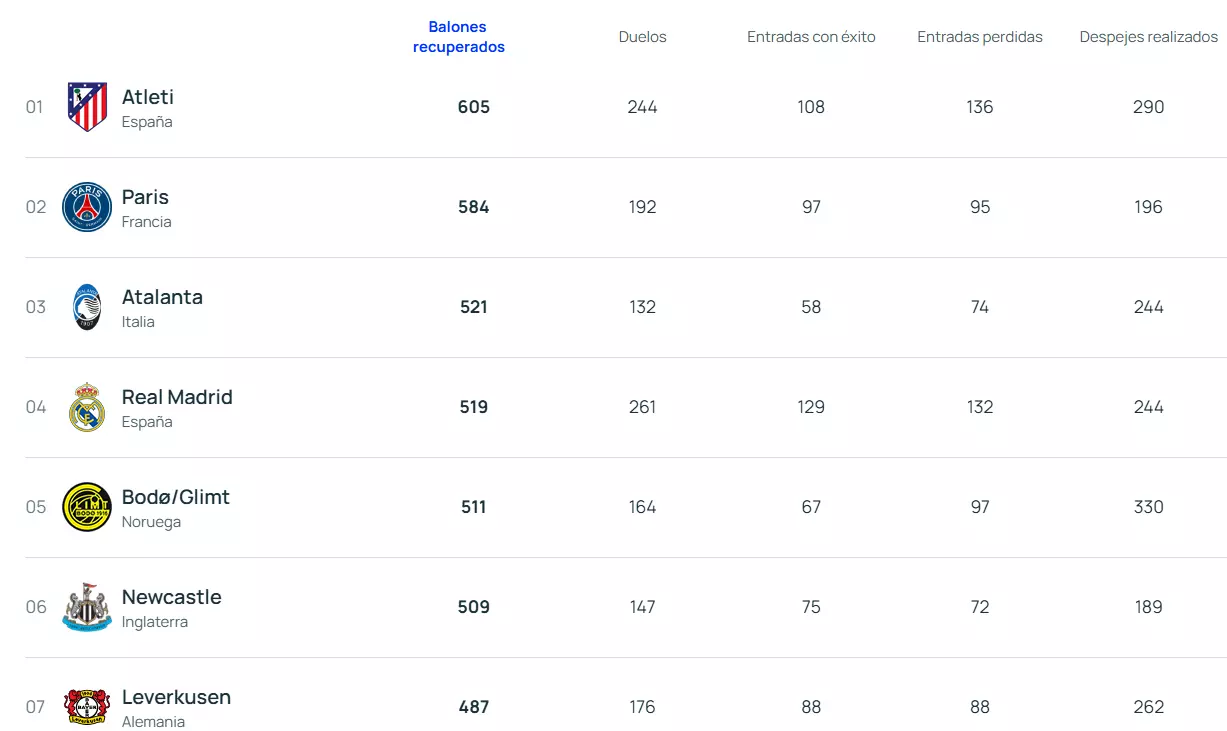Open the Leverkusen team name link

pyautogui.click(x=176, y=697)
